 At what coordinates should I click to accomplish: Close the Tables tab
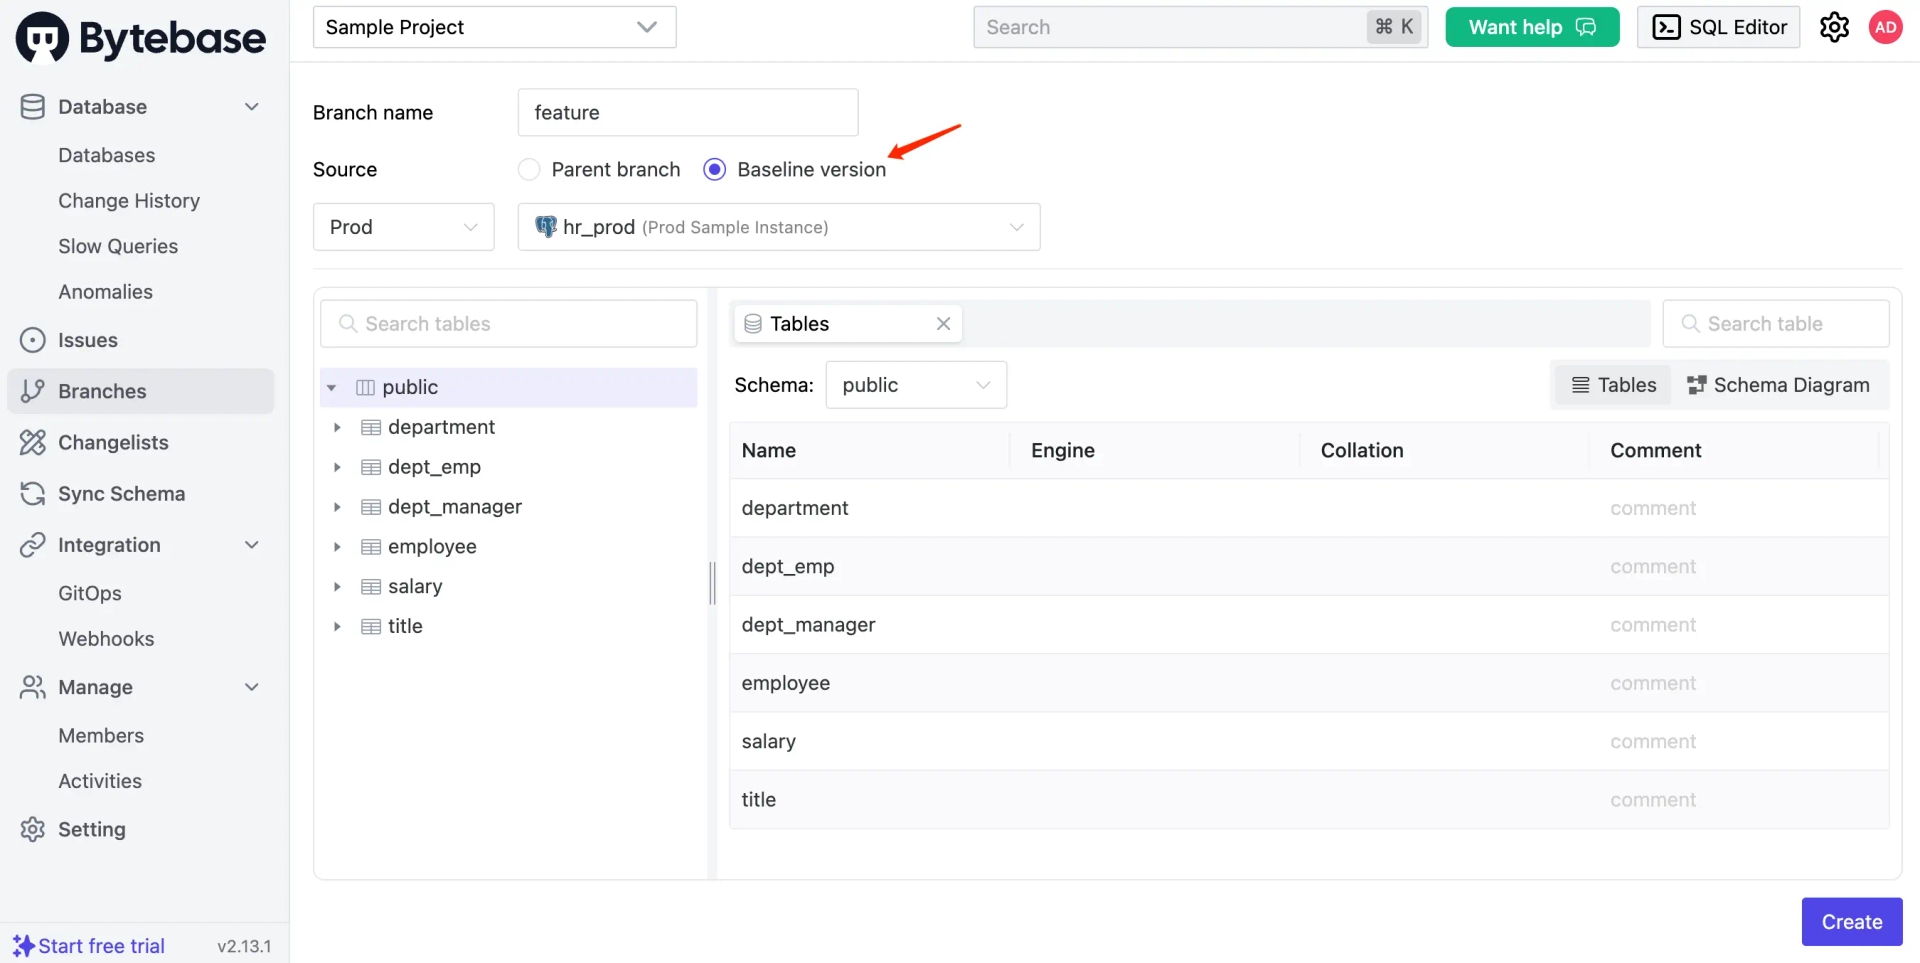943,324
